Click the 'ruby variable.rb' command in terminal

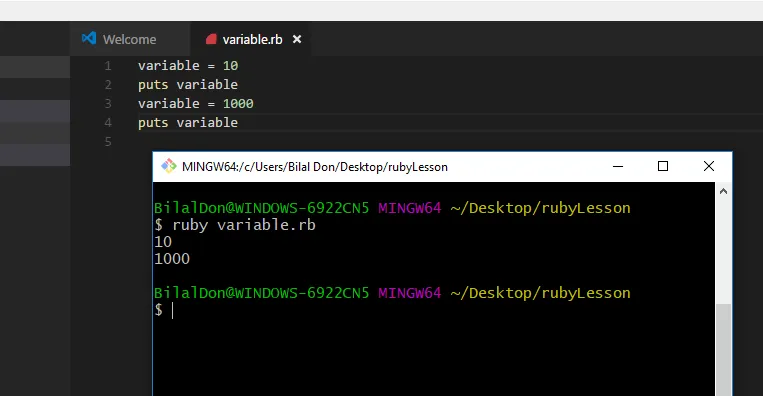click(x=244, y=225)
